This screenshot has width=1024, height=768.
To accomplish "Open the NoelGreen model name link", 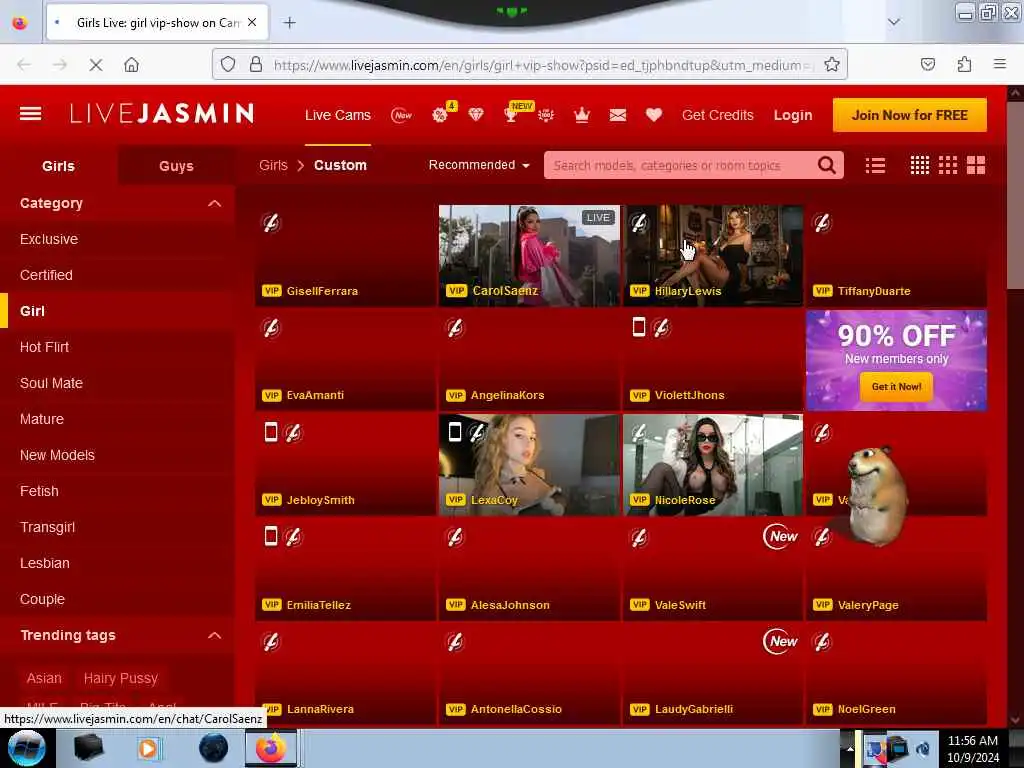I will pyautogui.click(x=867, y=709).
